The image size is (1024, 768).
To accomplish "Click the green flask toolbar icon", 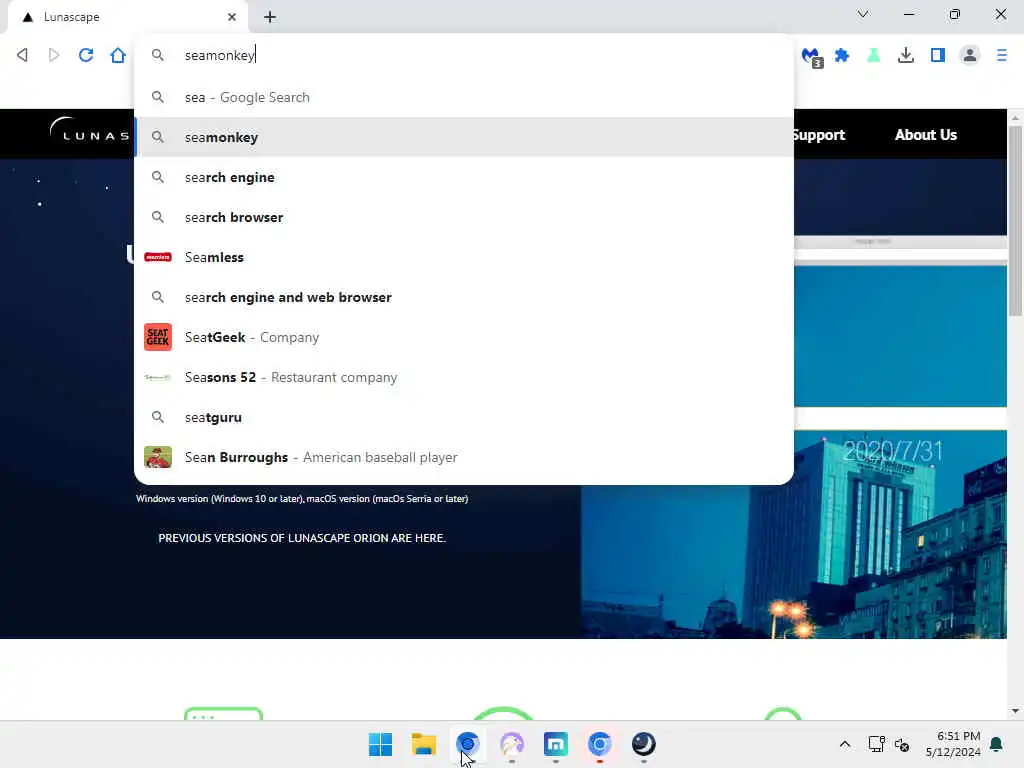I will tap(873, 56).
